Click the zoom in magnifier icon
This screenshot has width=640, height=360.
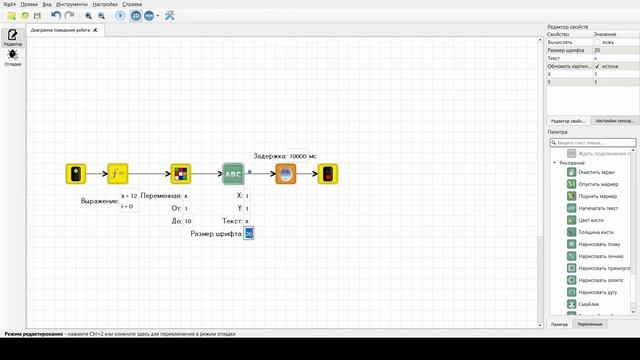(x=88, y=16)
